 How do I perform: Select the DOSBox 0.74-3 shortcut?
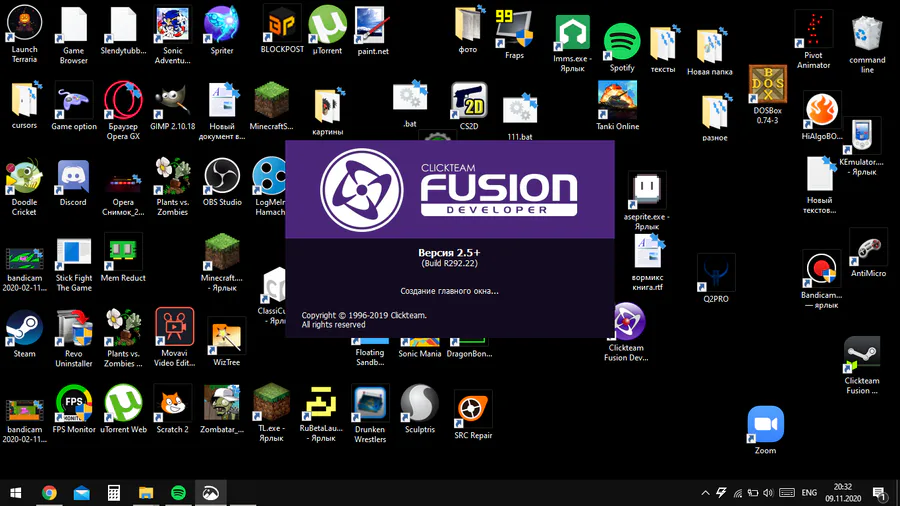[767, 84]
